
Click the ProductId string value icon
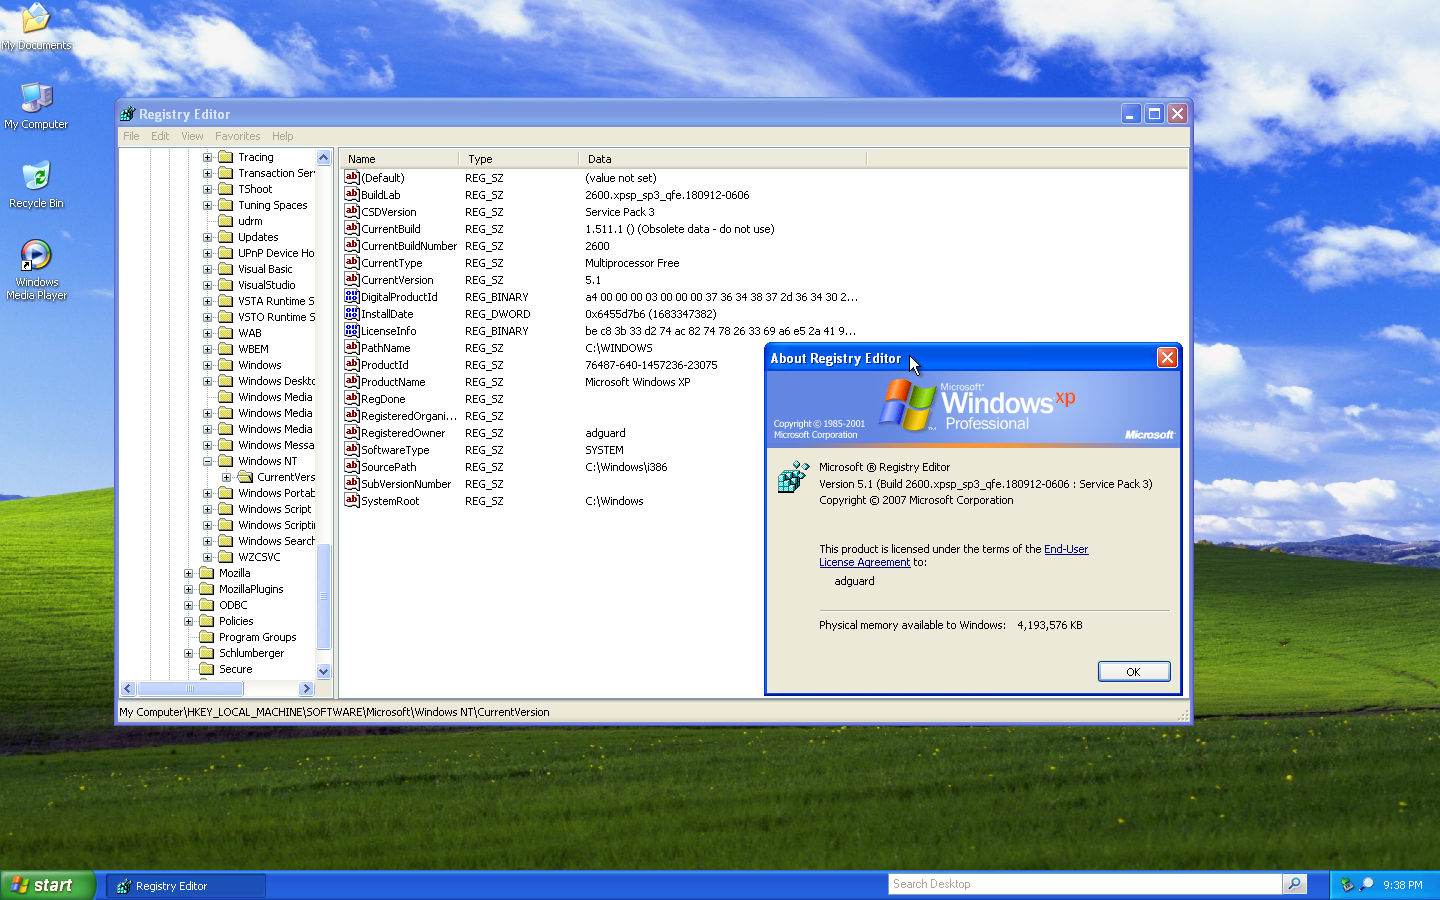(x=352, y=364)
